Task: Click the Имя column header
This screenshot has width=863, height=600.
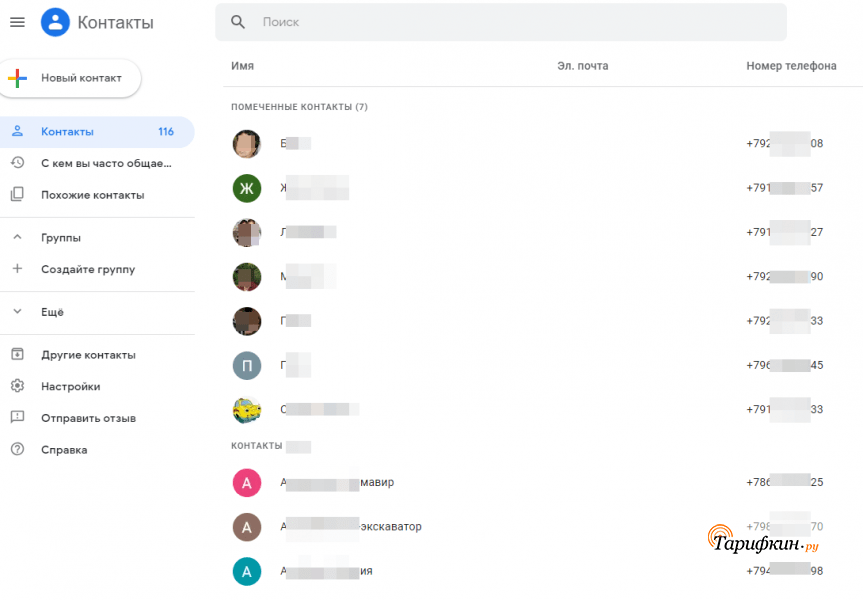Action: (x=242, y=66)
